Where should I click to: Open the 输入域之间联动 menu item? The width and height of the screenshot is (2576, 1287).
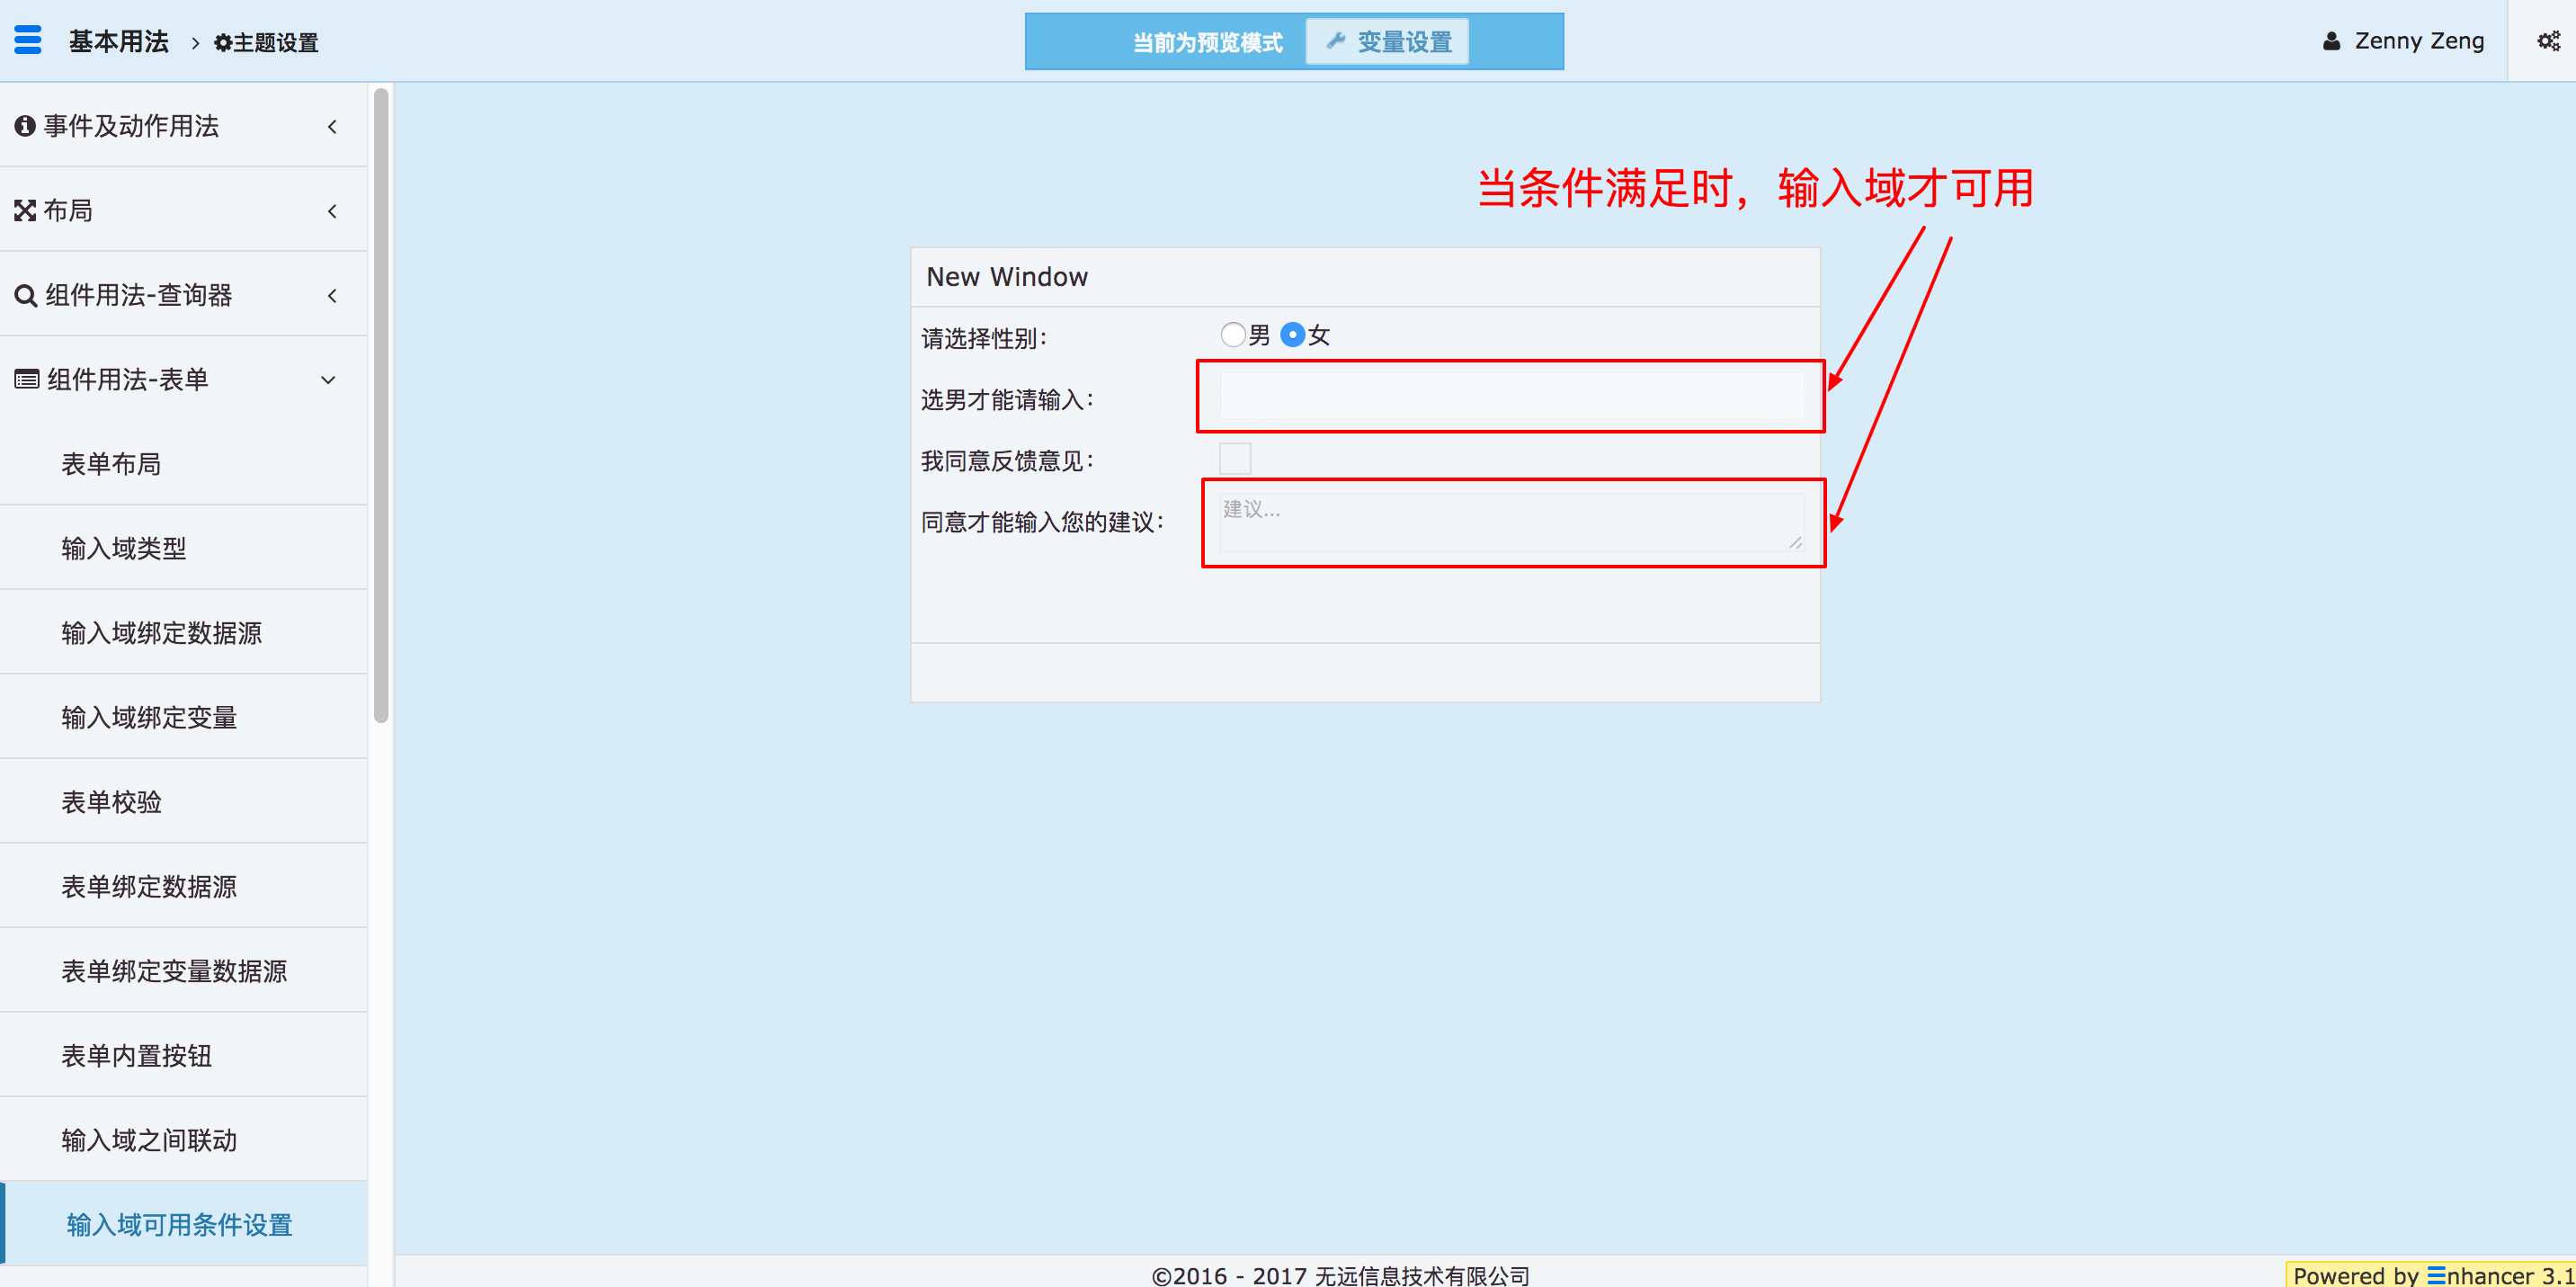[149, 1140]
